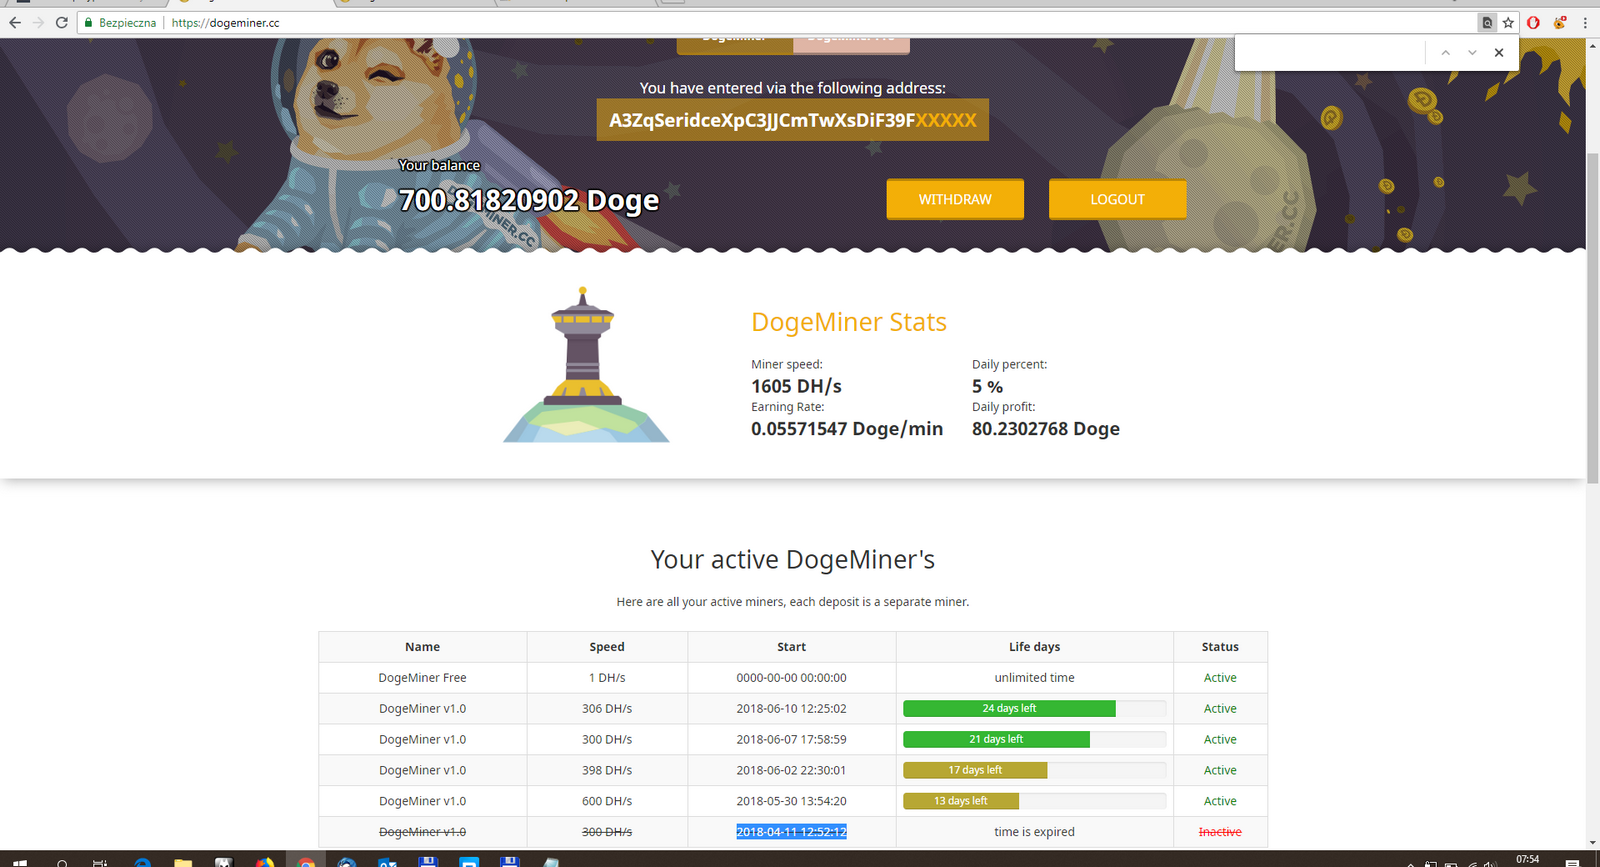This screenshot has height=867, width=1600.
Task: Click the daily profit 80.2302768 Doge
Action: [x=1046, y=429]
